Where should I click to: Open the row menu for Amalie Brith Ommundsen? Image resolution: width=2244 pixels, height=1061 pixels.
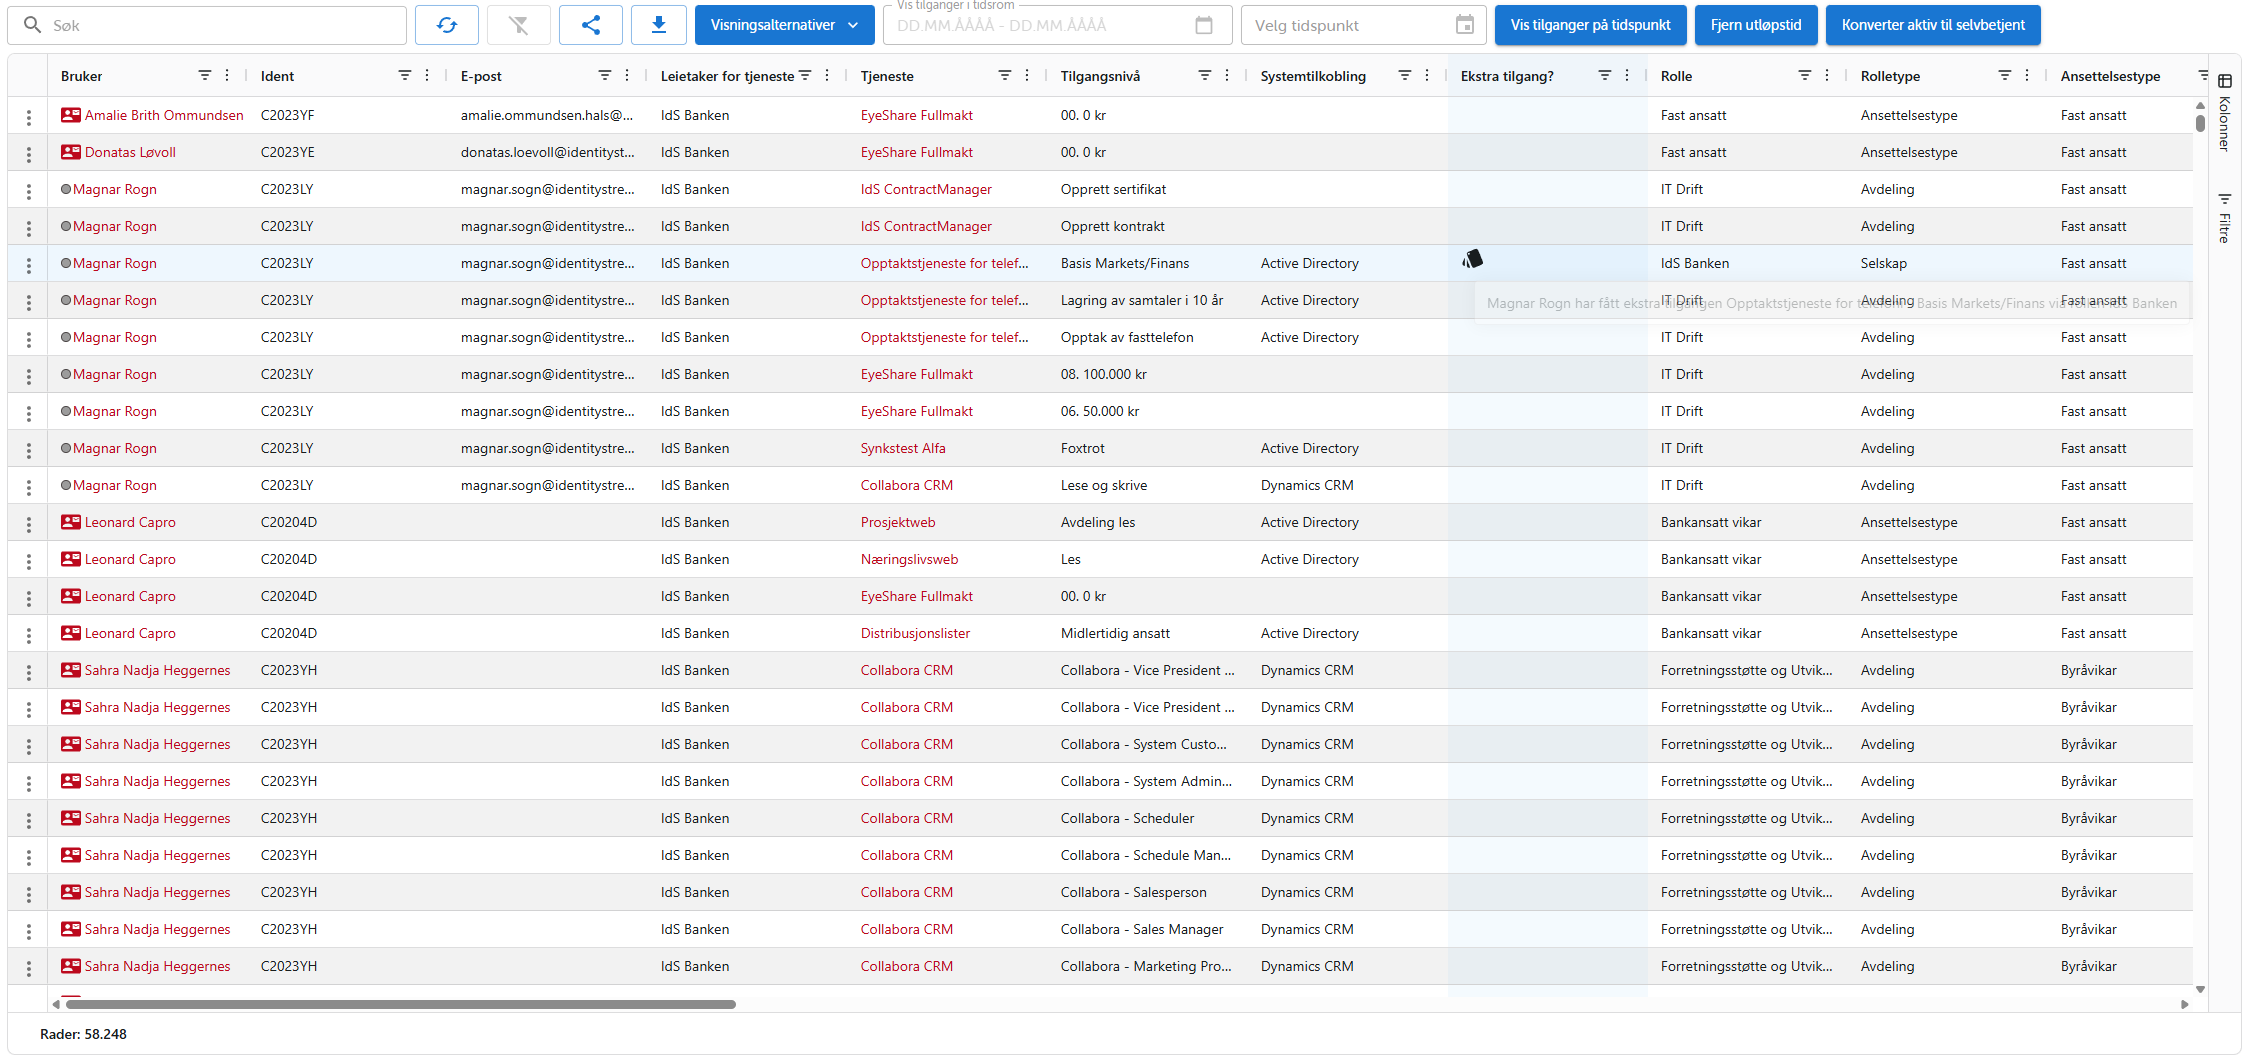click(28, 115)
